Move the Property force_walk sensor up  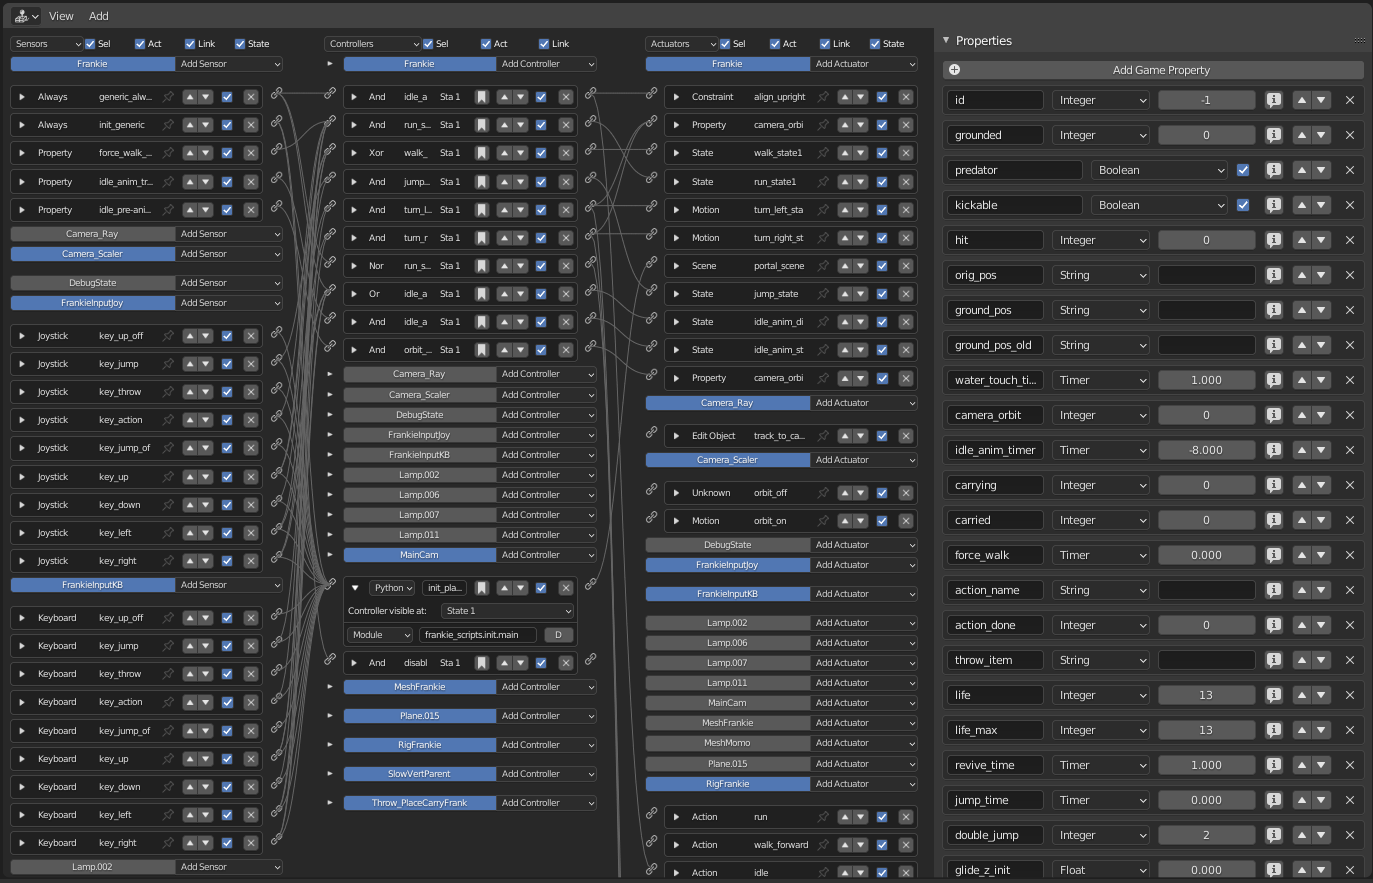[x=190, y=153]
